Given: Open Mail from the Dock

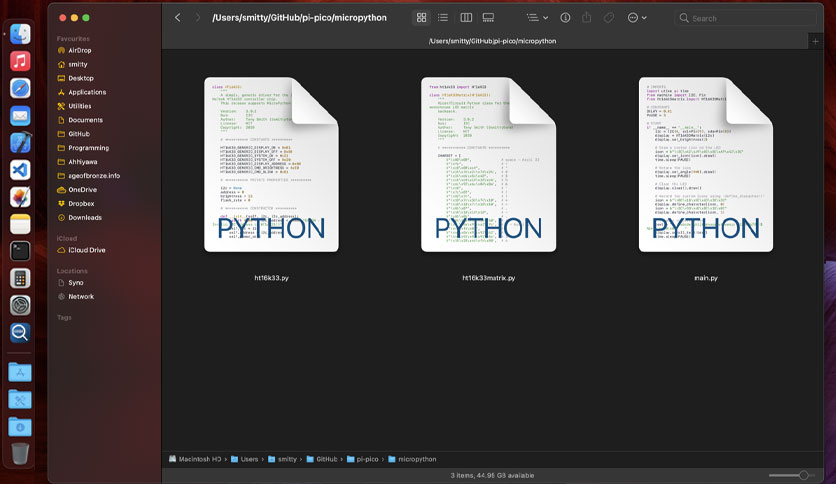Looking at the screenshot, I should (x=20, y=116).
